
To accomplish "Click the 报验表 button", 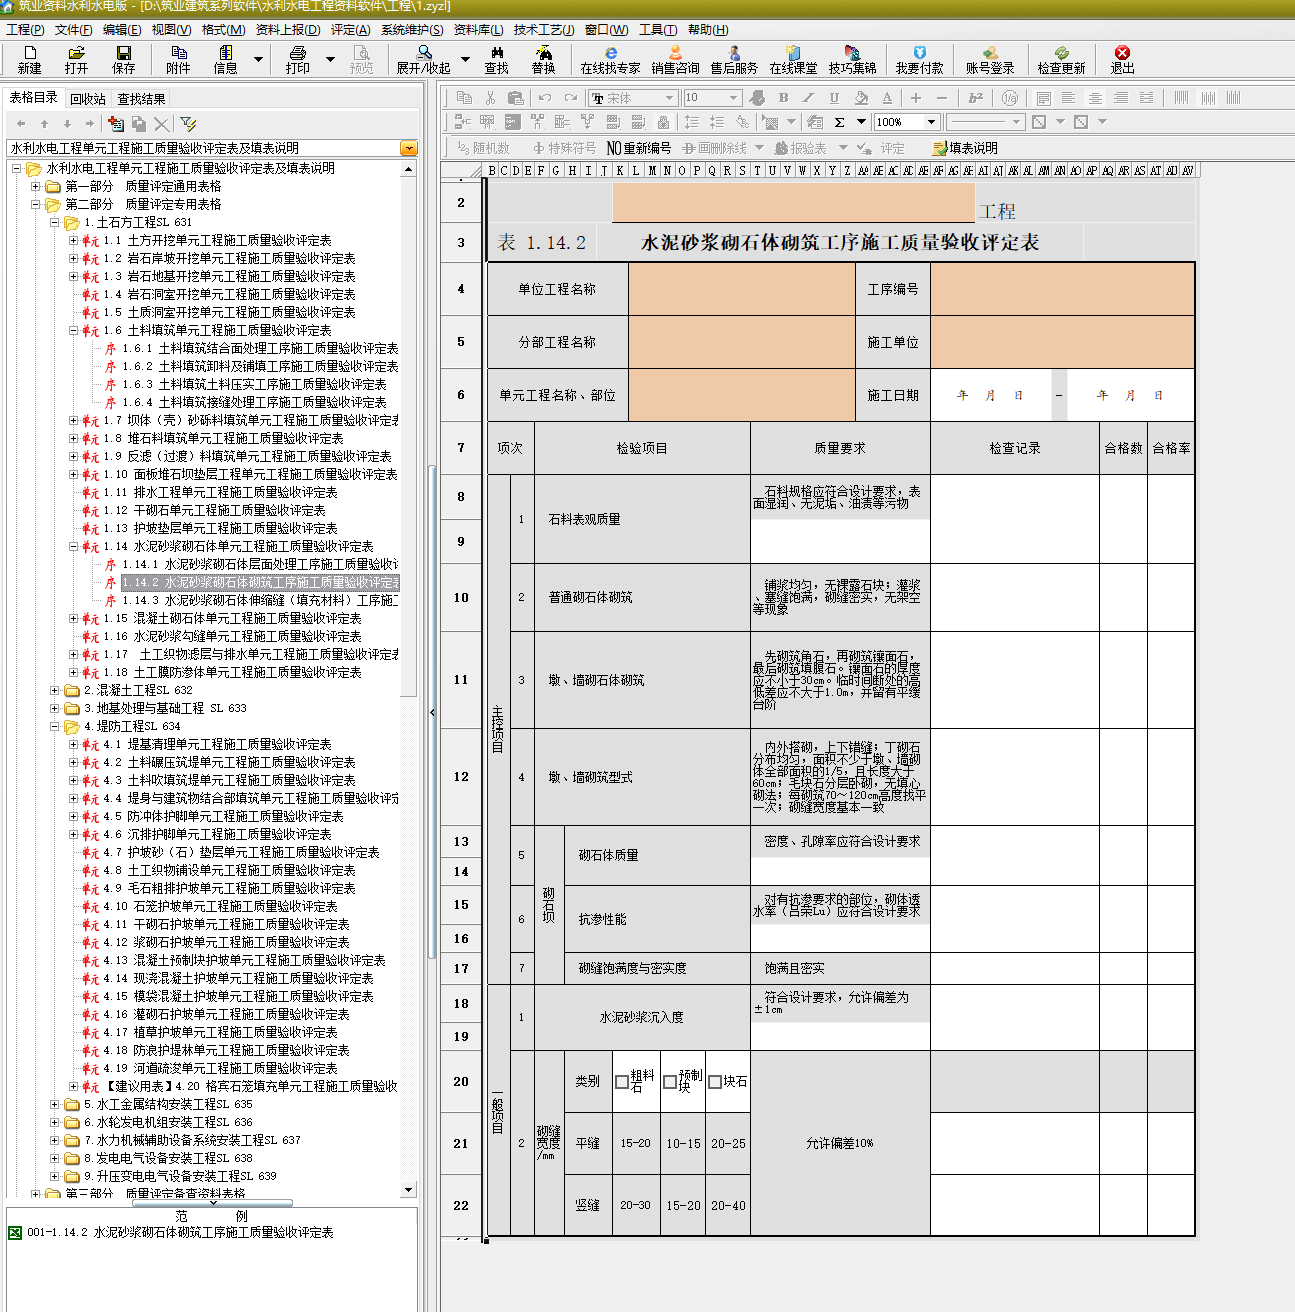I will click(801, 148).
